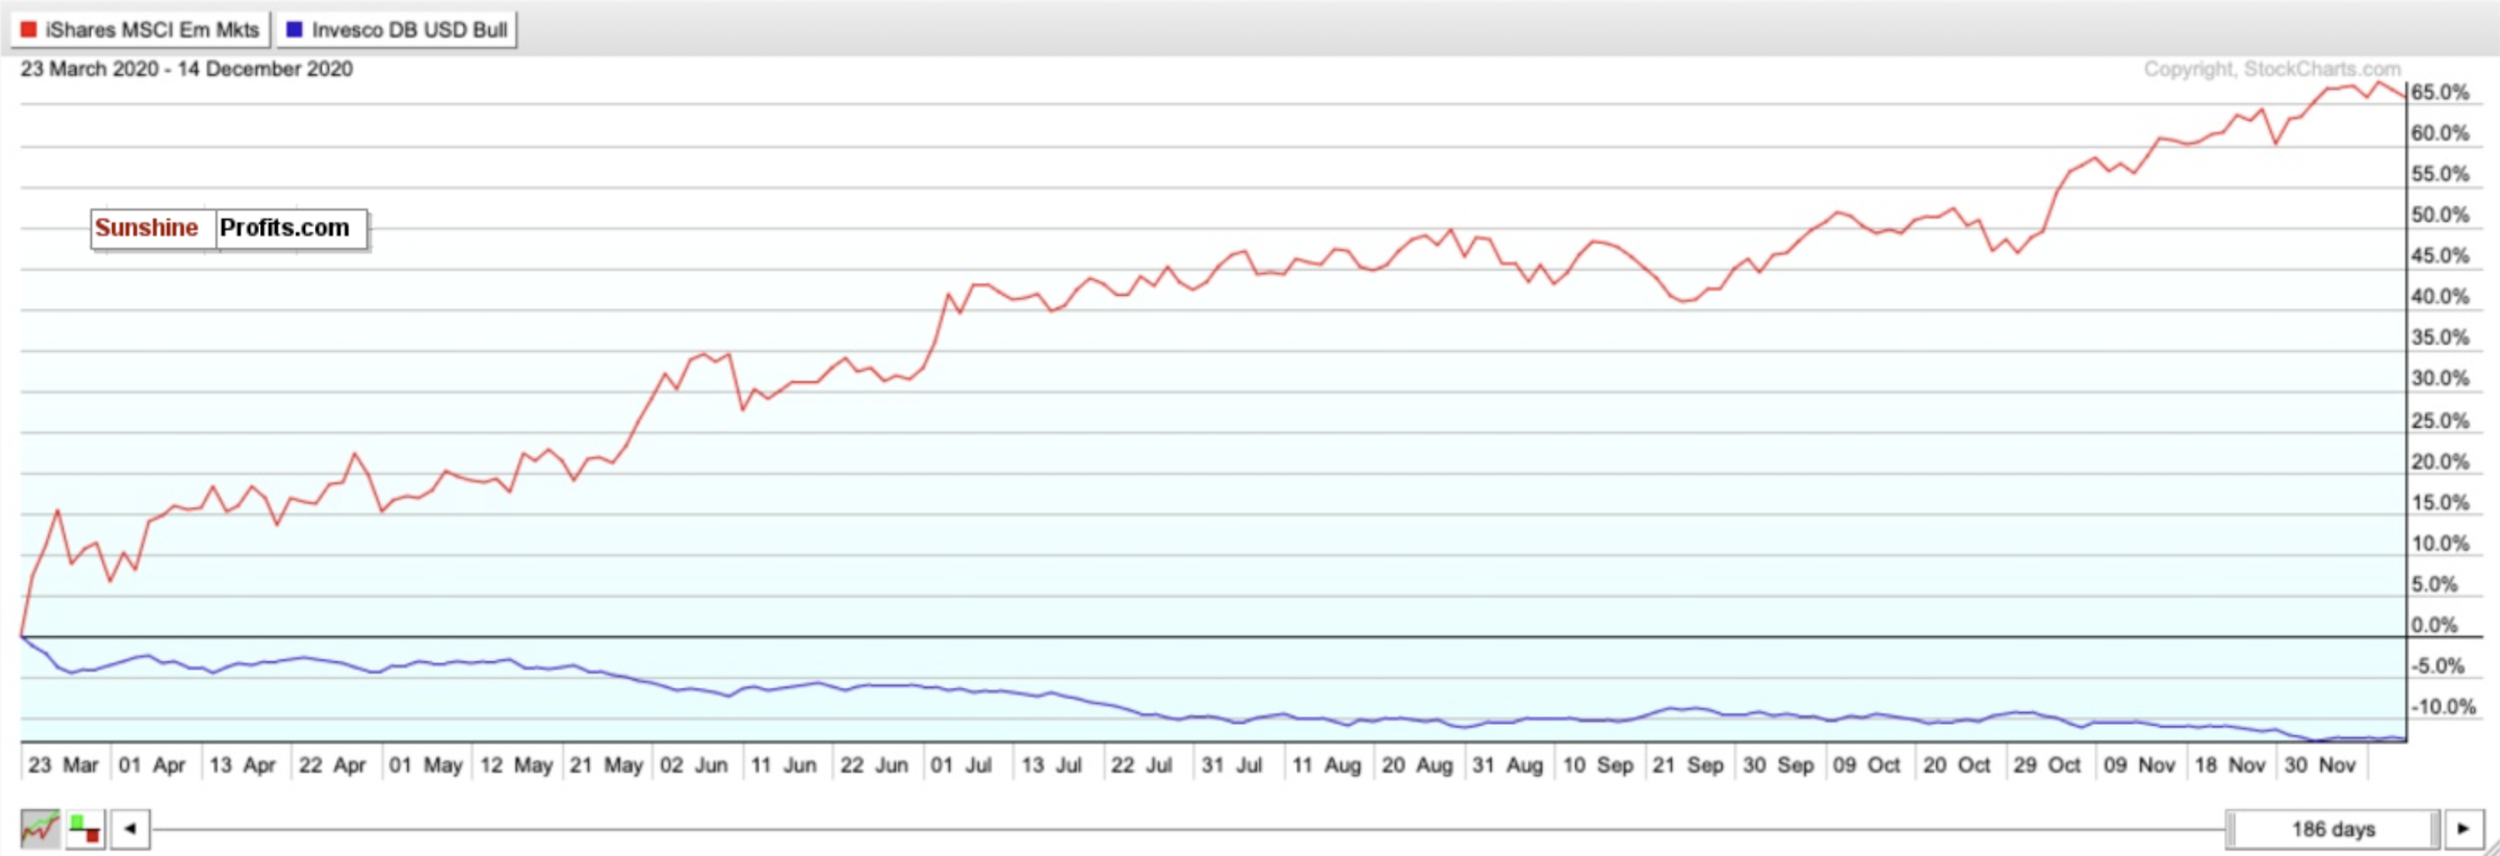This screenshot has width=2500, height=856.
Task: Click the 11 Aug date label
Action: pyautogui.click(x=1327, y=765)
